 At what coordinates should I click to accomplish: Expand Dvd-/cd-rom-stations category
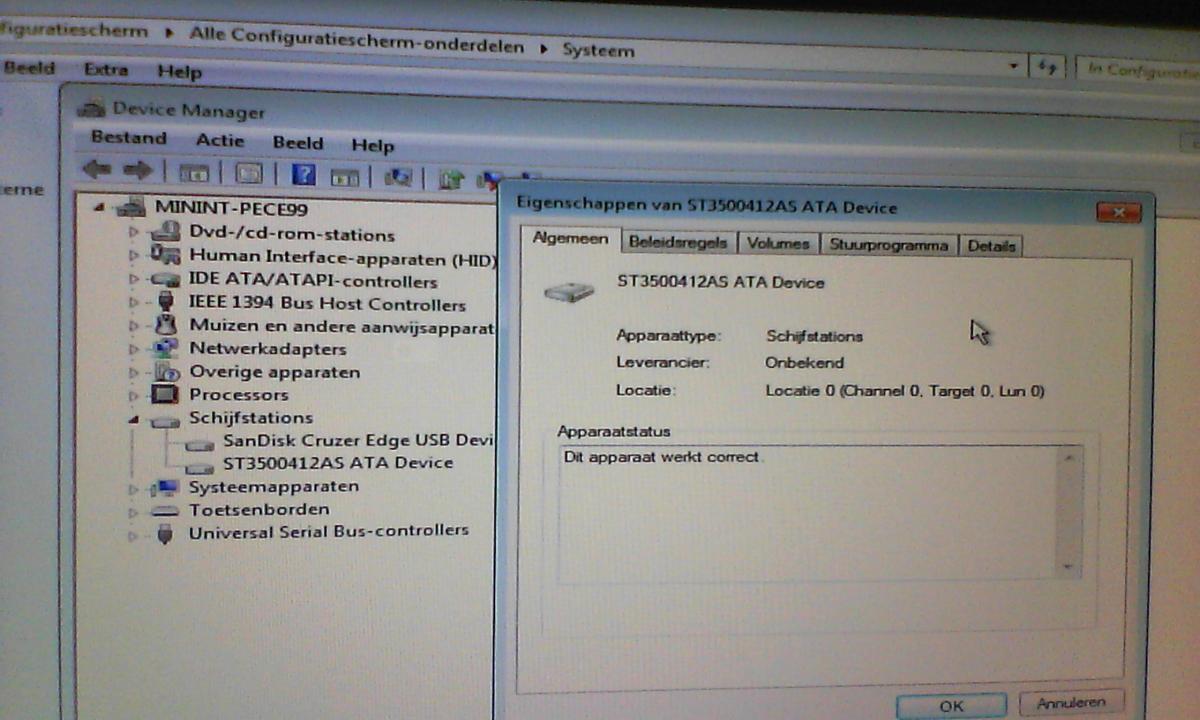(x=134, y=233)
